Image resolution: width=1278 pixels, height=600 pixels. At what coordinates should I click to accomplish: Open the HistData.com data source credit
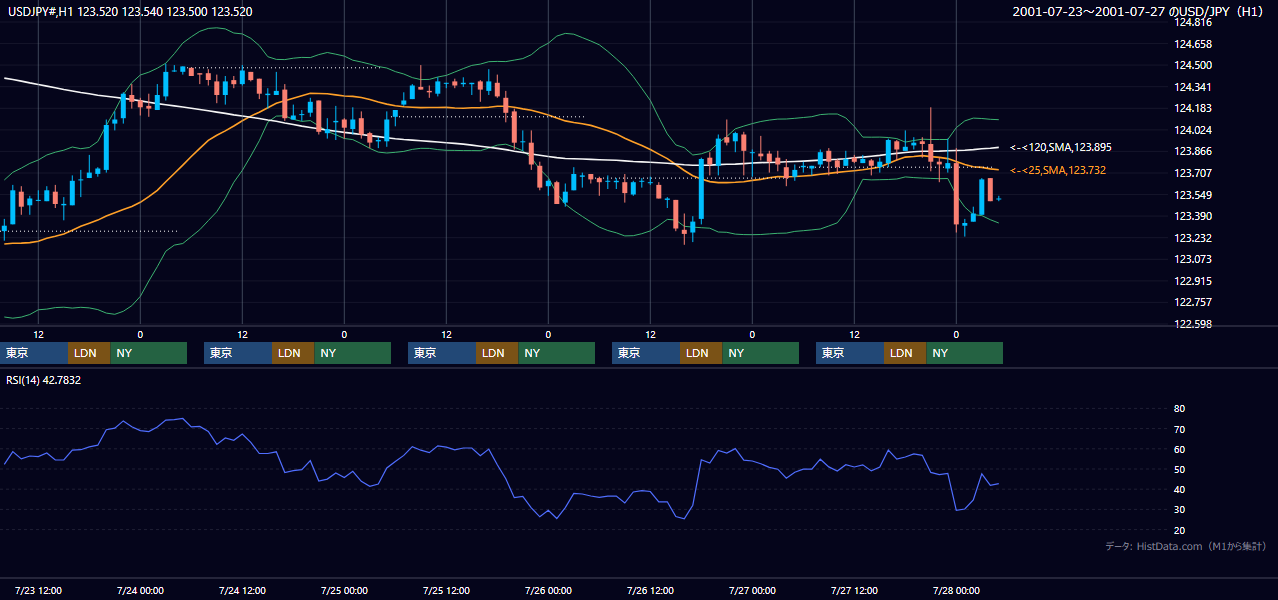point(1186,546)
